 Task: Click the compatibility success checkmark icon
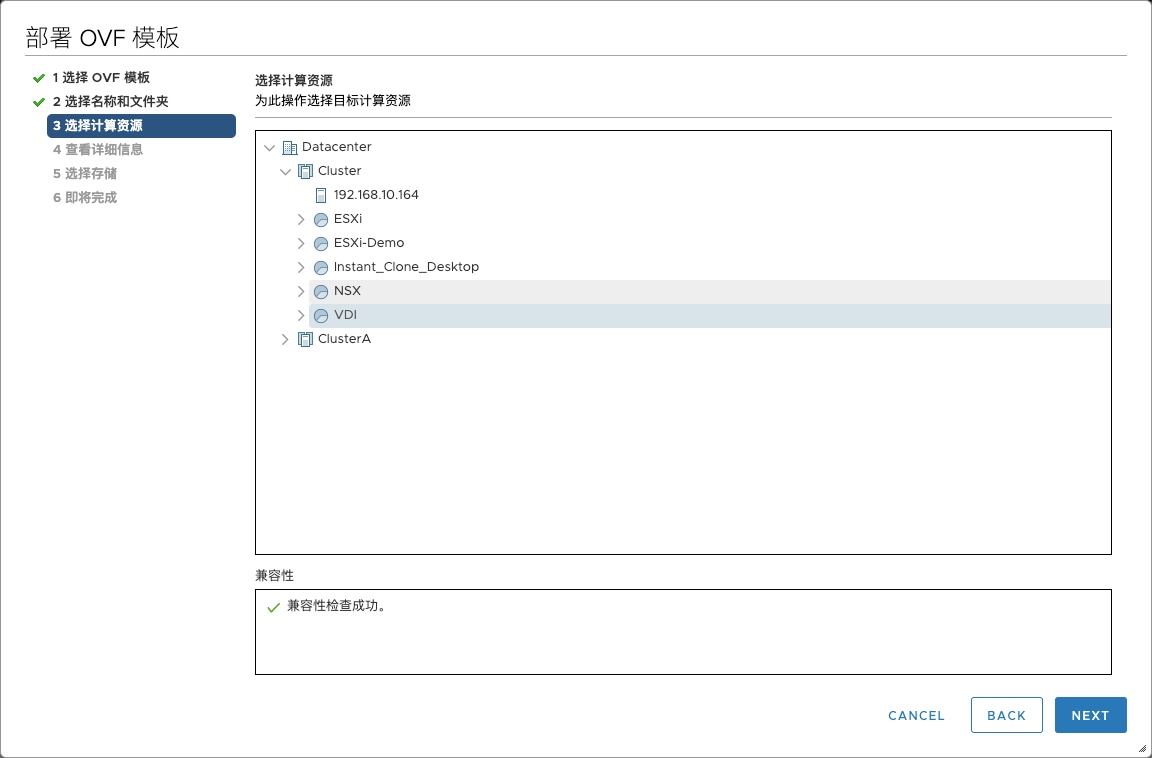[273, 607]
